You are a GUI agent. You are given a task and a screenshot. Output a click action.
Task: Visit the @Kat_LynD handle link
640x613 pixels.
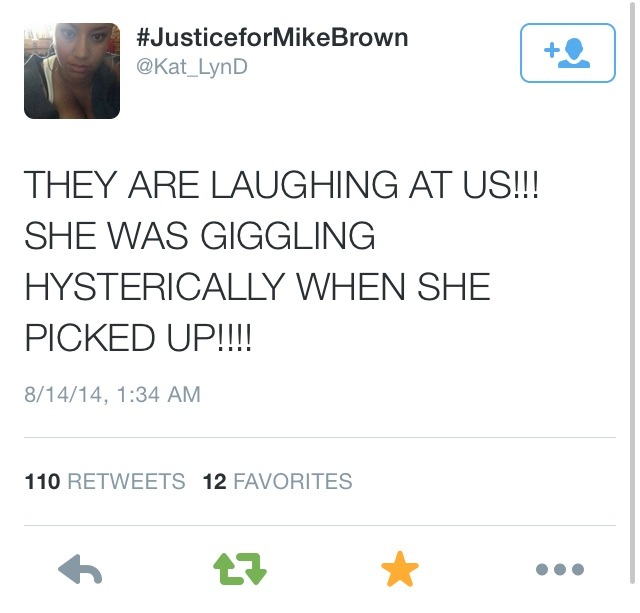[192, 67]
